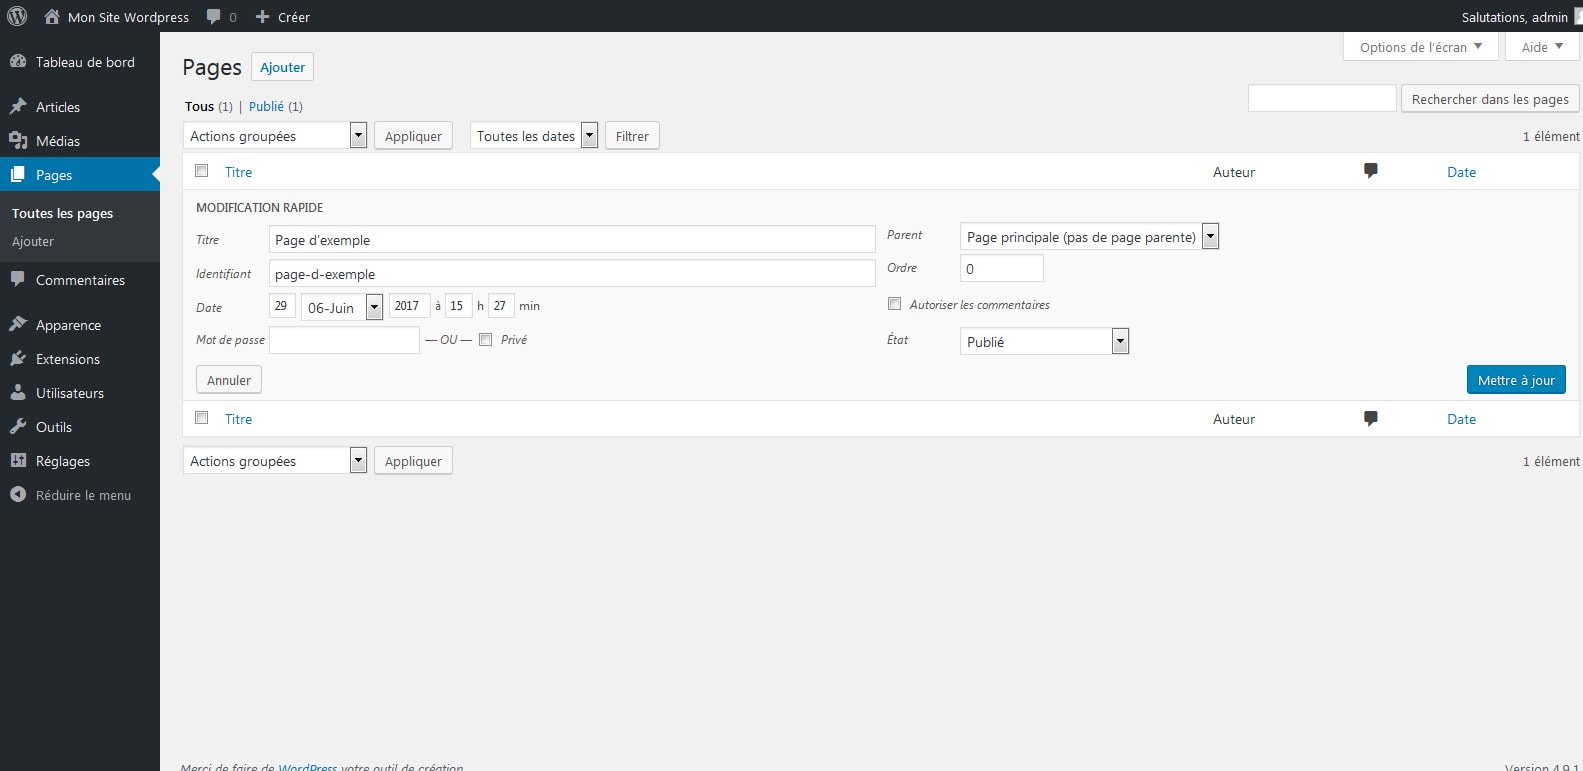Open Commentaires menu in sidebar

click(80, 280)
